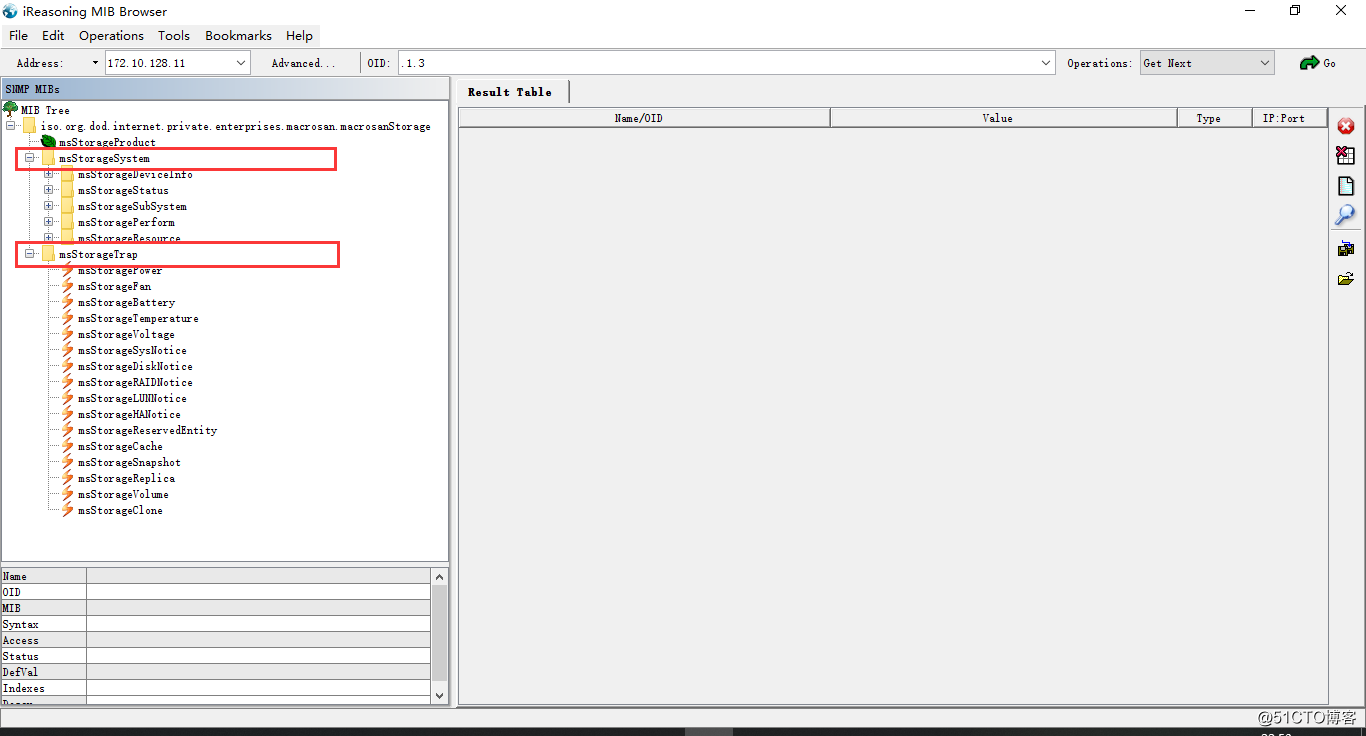Click the msStorageSystem folder icon
Screen dimensions: 1366x736
click(48, 158)
